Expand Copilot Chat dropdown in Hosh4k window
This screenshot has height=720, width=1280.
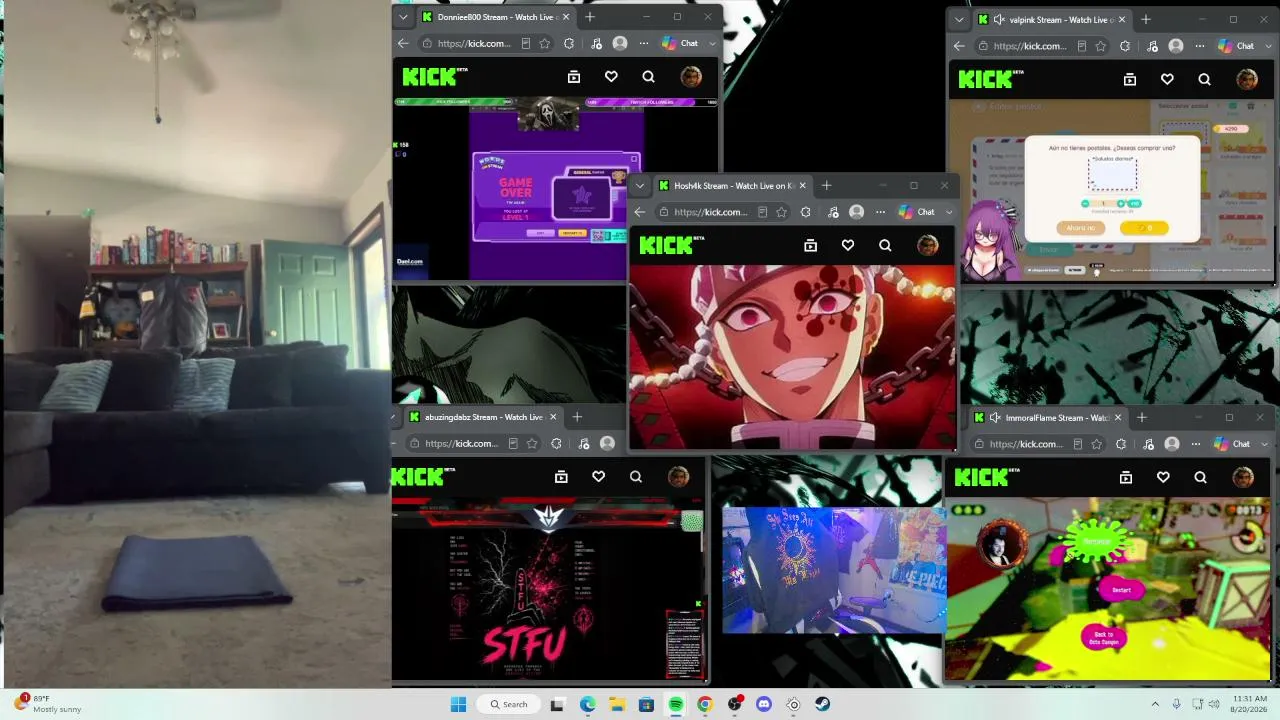[949, 212]
